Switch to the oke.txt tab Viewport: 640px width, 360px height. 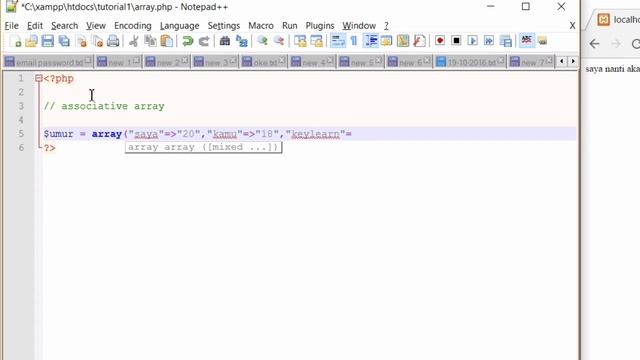click(263, 62)
